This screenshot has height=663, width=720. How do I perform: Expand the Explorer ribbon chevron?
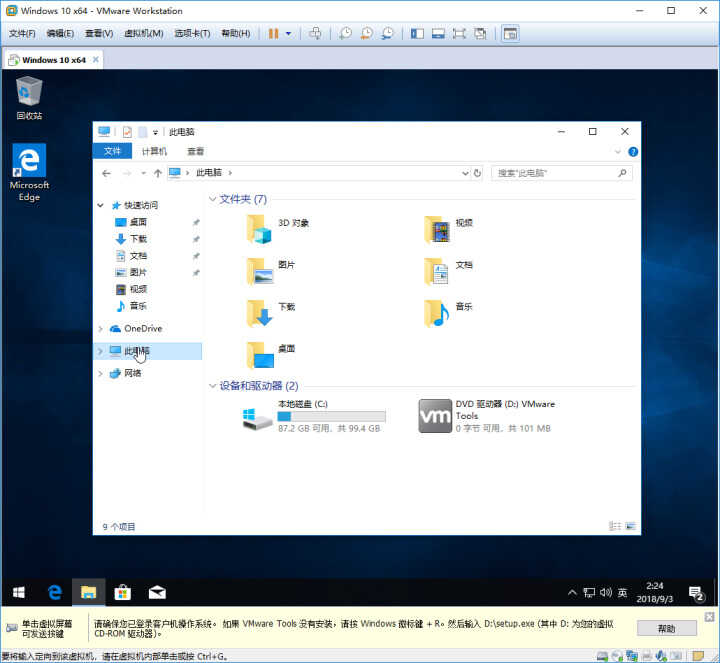tap(618, 152)
